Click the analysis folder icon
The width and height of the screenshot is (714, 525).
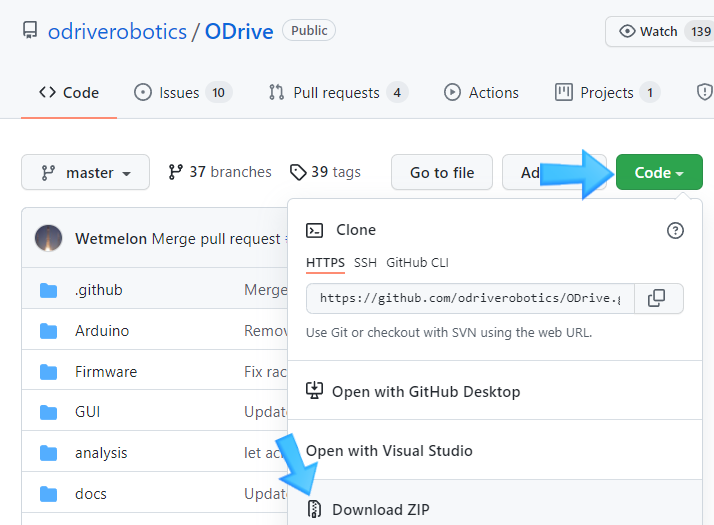tap(48, 454)
